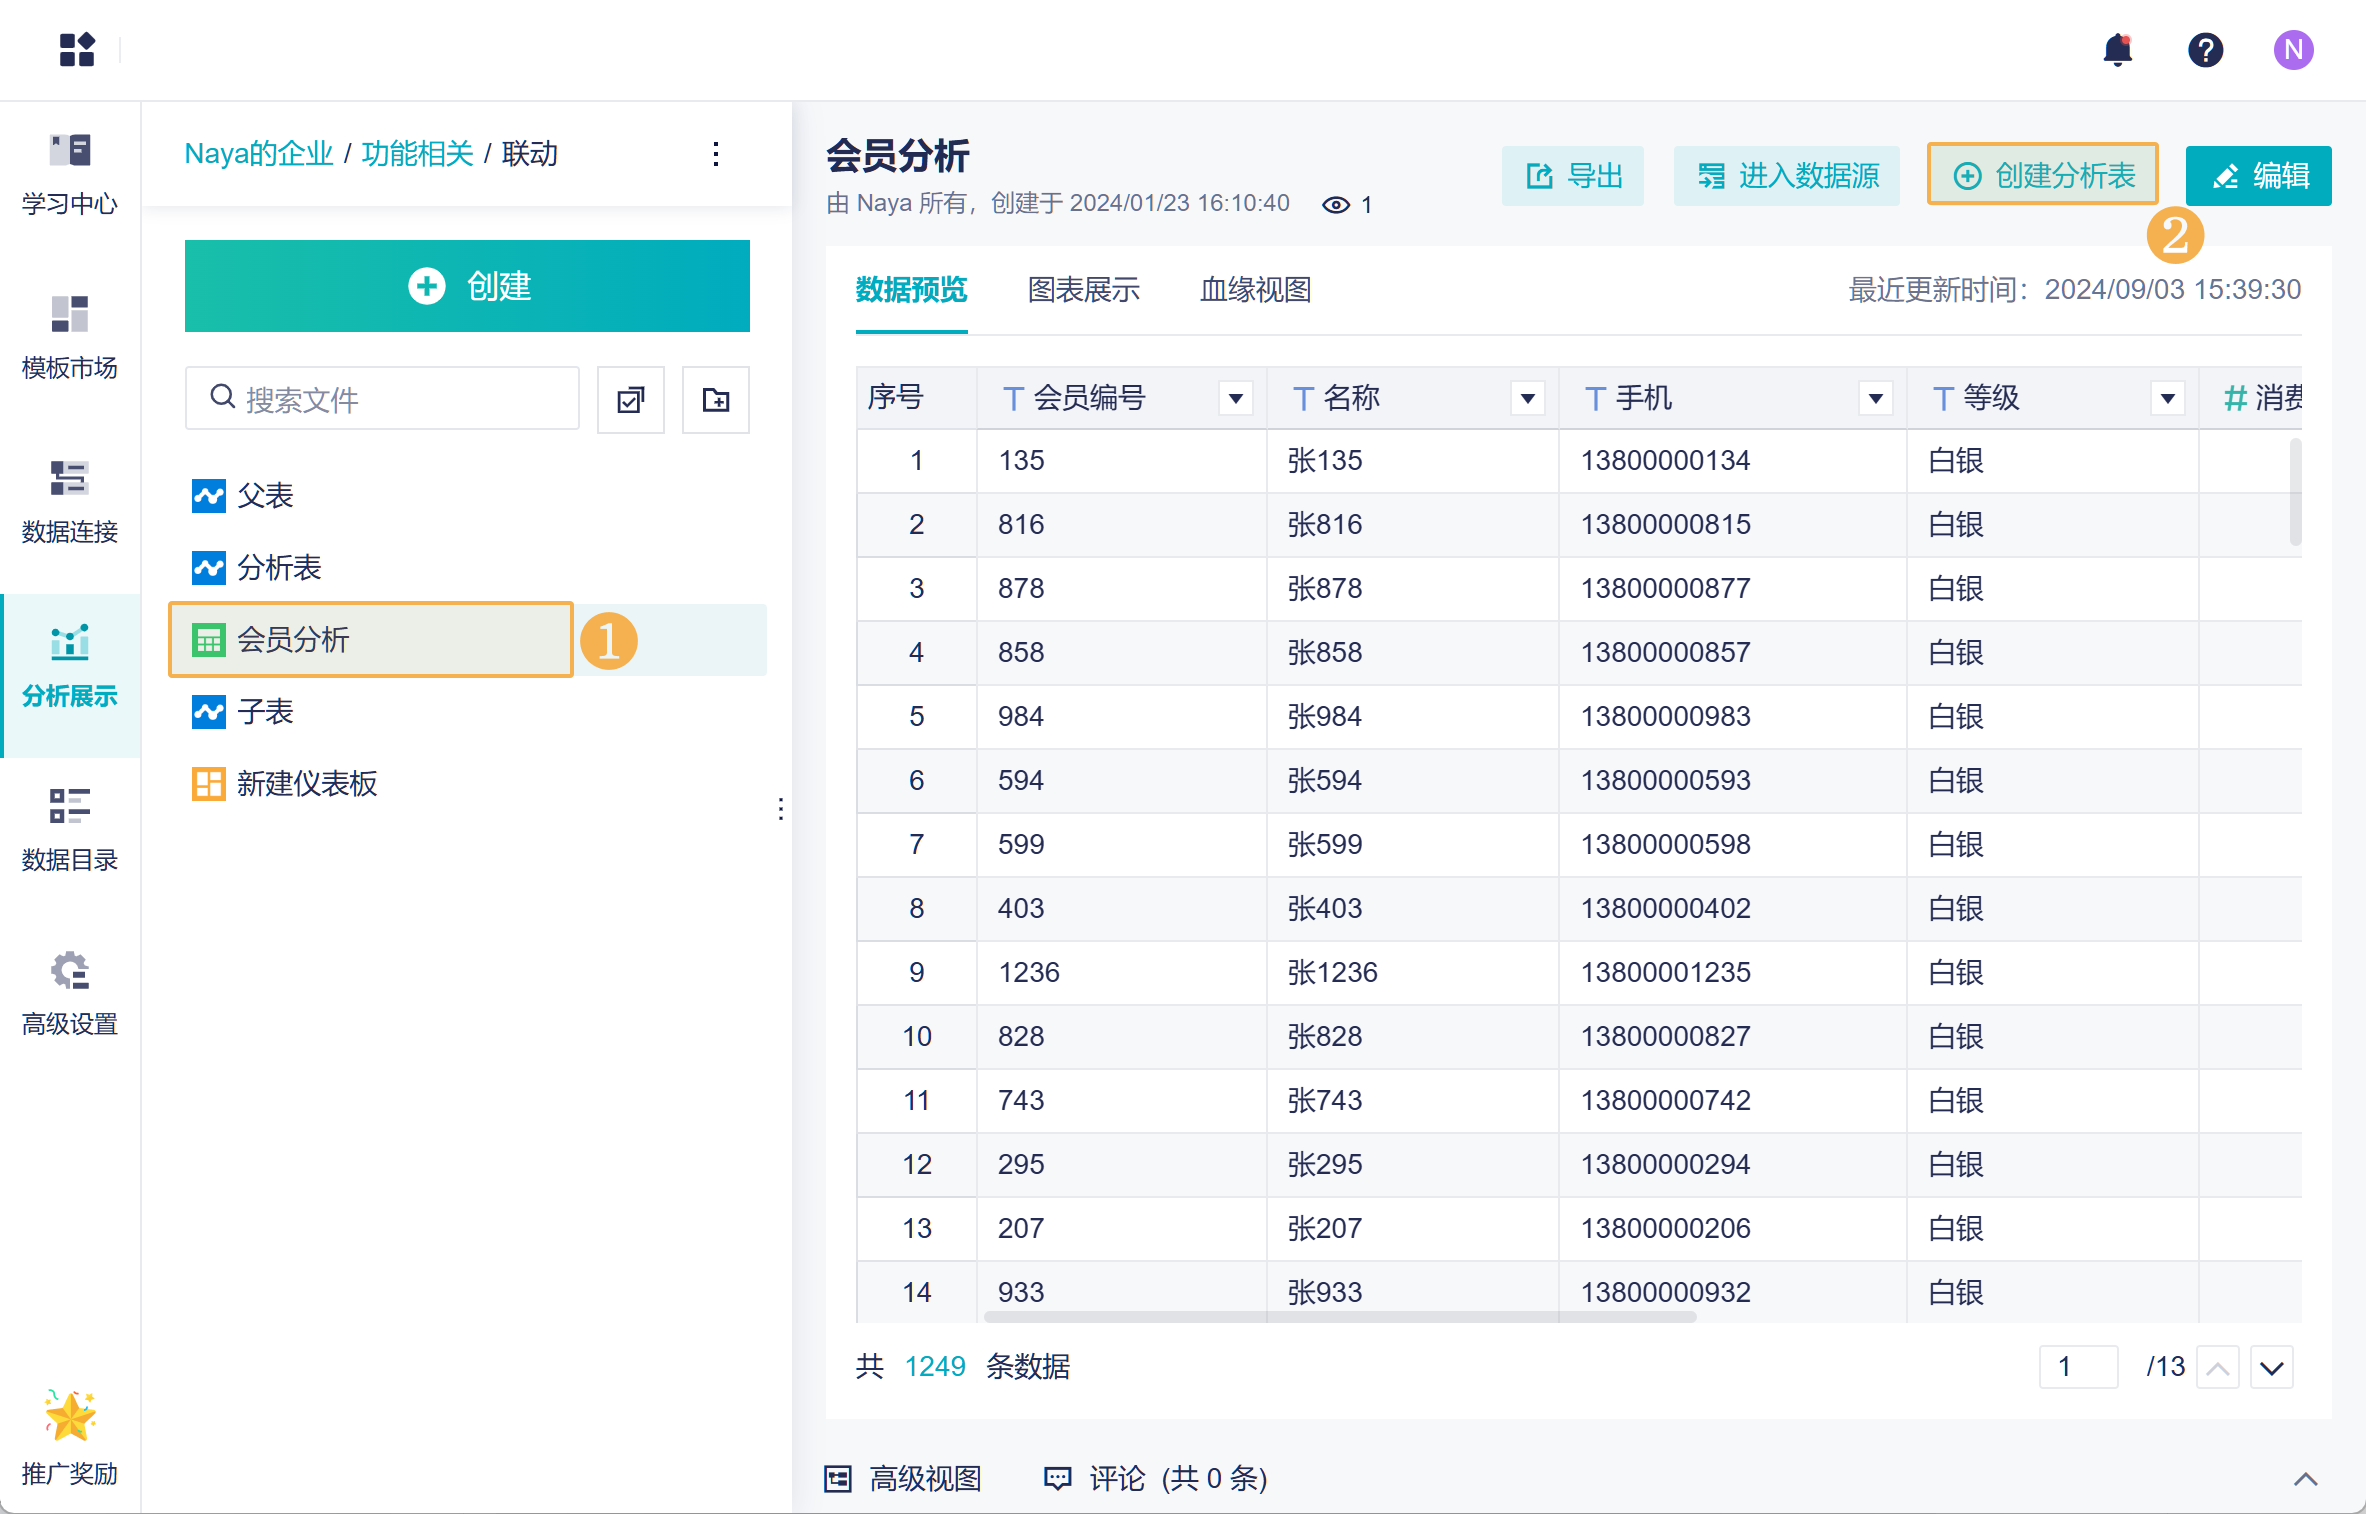The width and height of the screenshot is (2366, 1514).
Task: Click the 创建分析表 button
Action: (2043, 176)
